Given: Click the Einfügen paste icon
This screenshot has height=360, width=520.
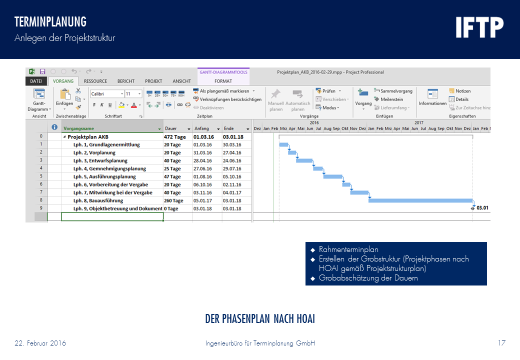Looking at the screenshot, I should [65, 95].
